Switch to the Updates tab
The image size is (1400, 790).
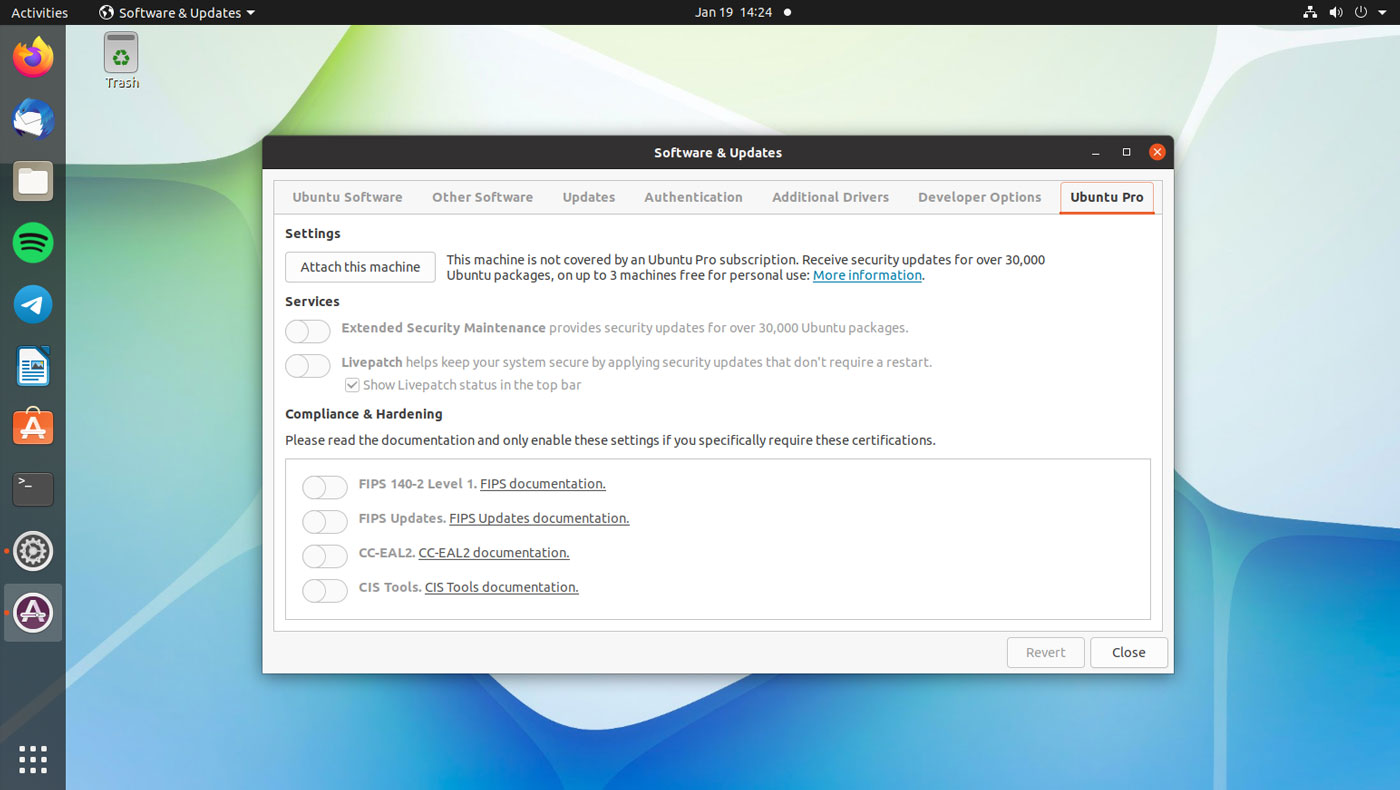tap(588, 197)
